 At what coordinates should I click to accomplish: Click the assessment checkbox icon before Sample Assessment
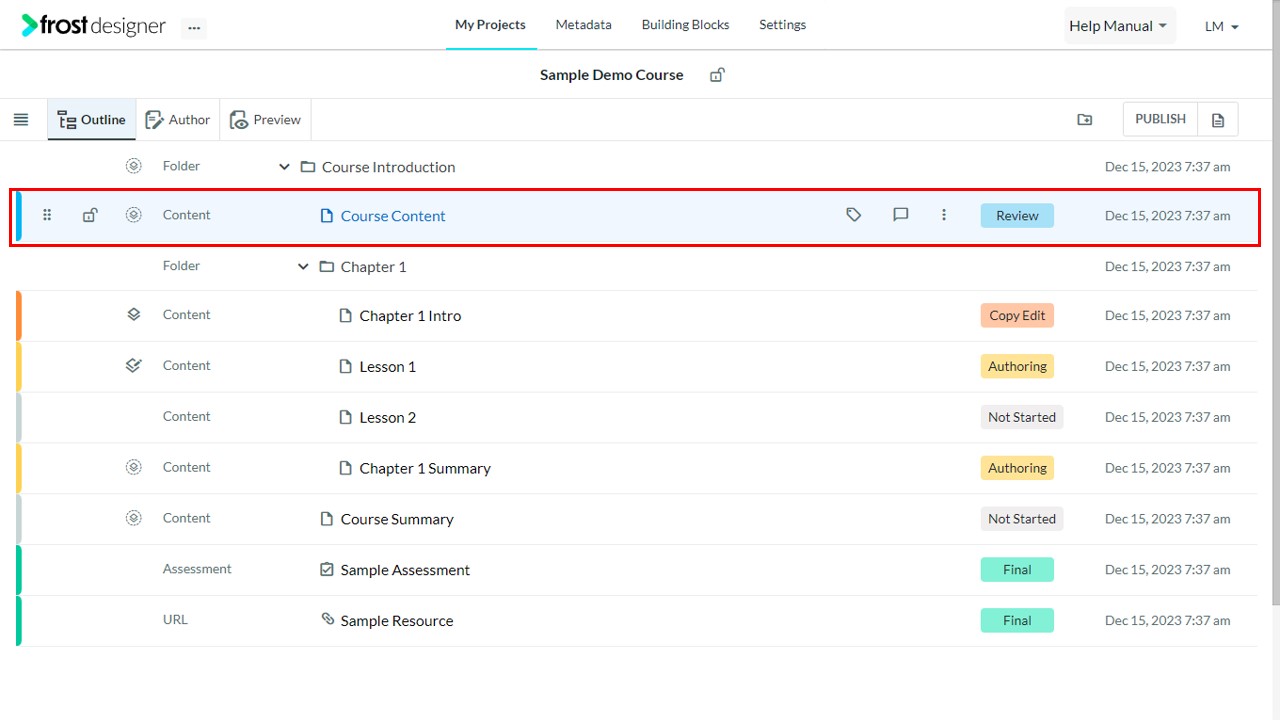[x=326, y=570]
